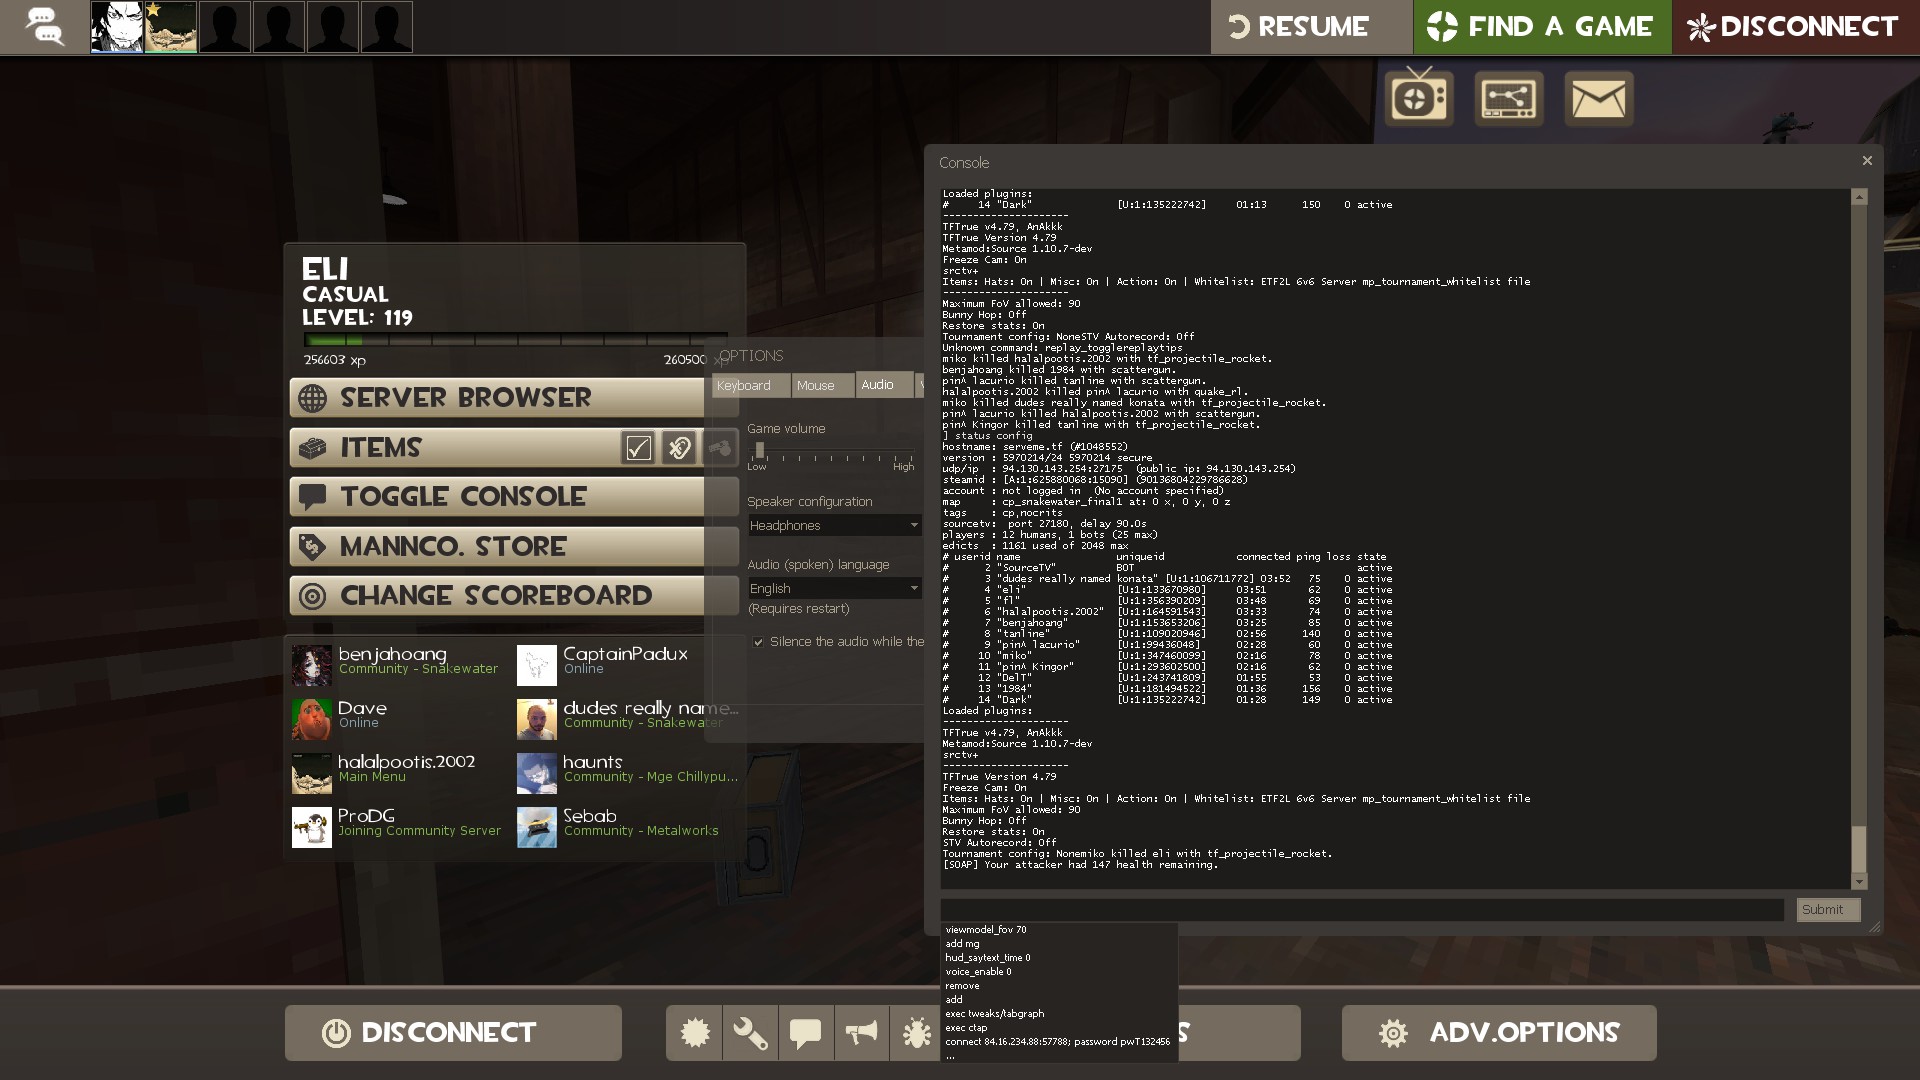Switch to the Keyboard options tab
Image resolution: width=1920 pixels, height=1080 pixels.
750,385
